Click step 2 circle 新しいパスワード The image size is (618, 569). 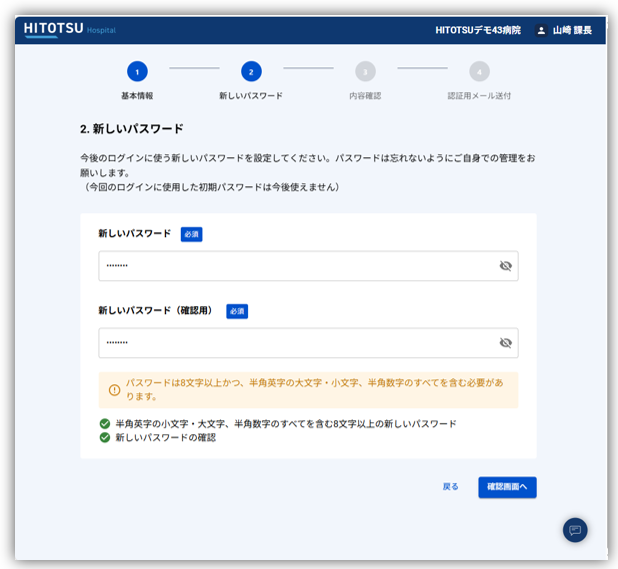pos(251,71)
